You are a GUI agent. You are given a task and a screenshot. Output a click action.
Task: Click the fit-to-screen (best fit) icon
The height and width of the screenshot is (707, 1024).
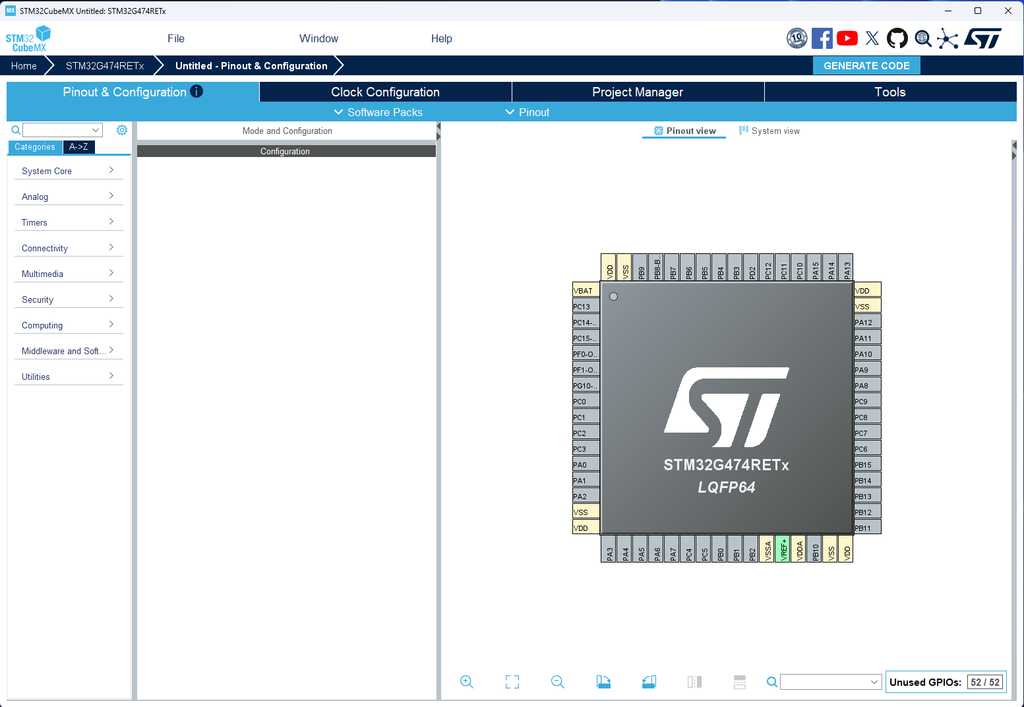pos(512,682)
